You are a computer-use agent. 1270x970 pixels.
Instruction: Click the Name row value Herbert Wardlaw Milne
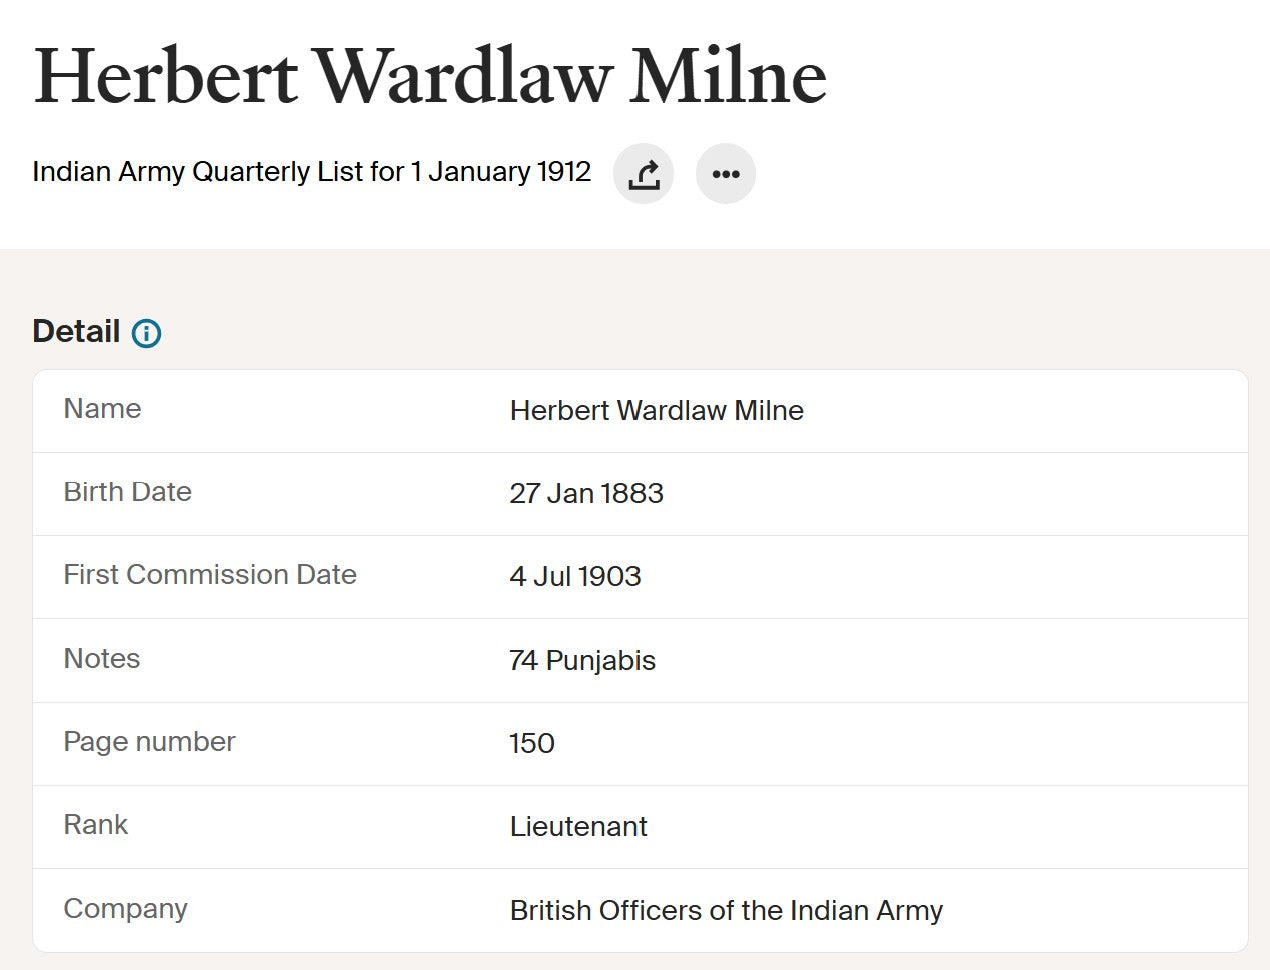[657, 410]
